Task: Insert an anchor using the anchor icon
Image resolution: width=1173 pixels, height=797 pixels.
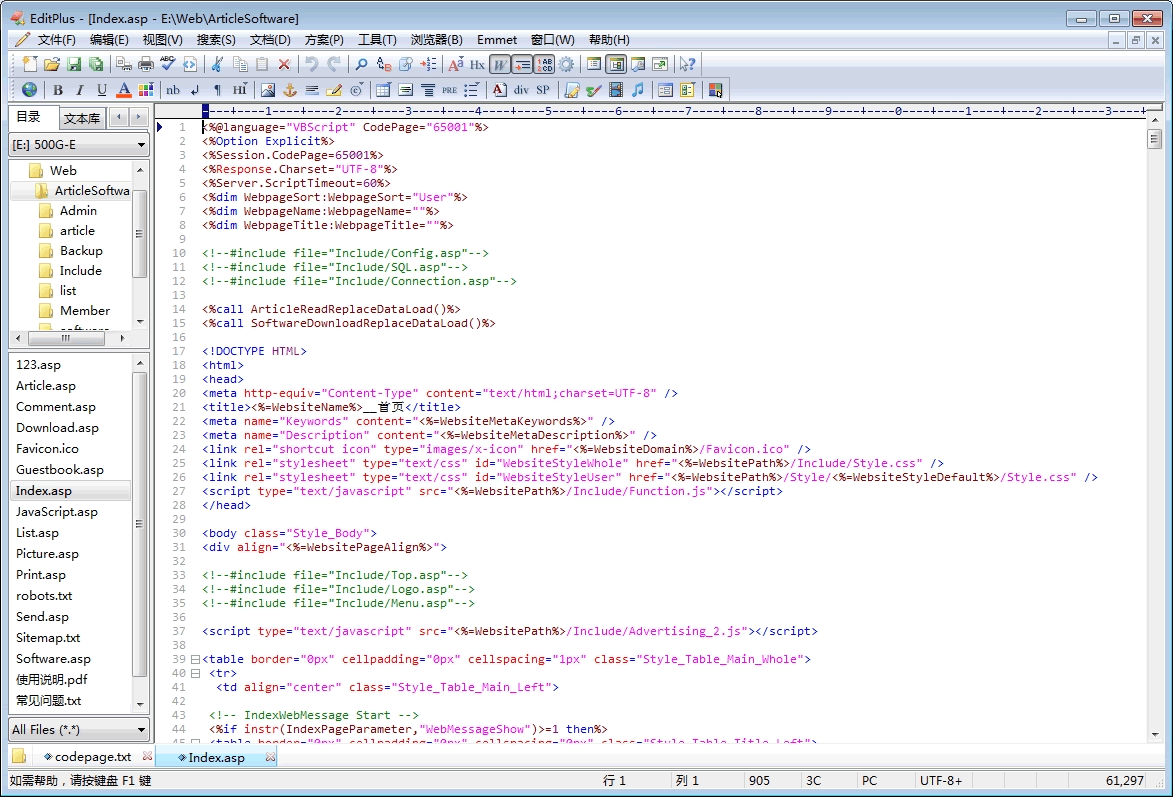Action: pos(290,90)
